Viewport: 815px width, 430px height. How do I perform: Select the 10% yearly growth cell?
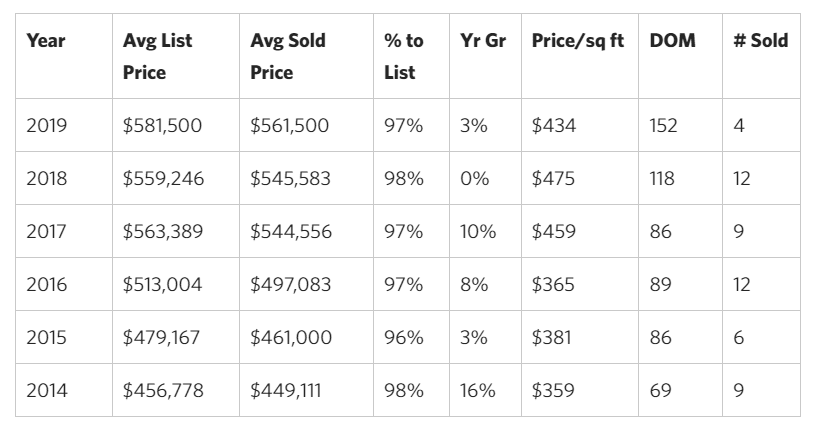(x=477, y=232)
